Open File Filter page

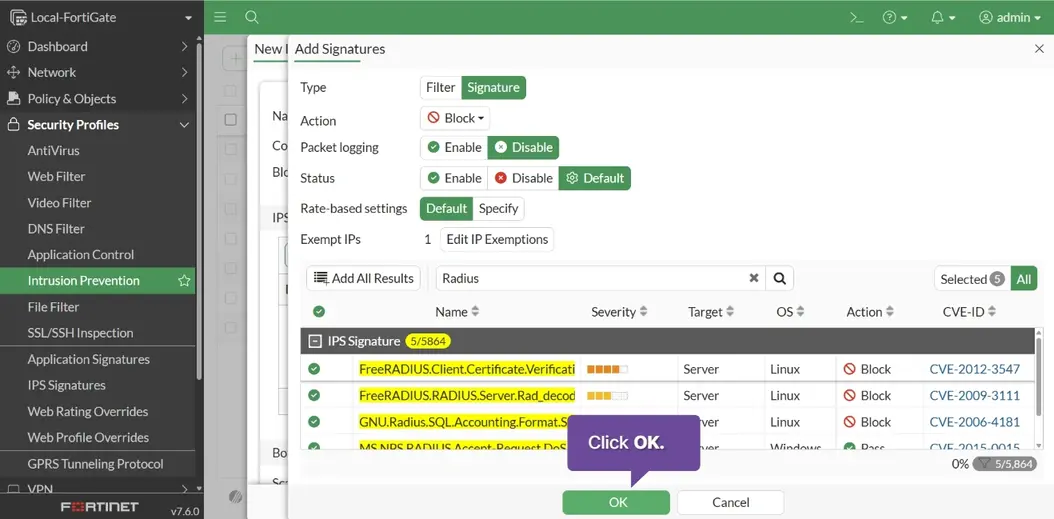pos(53,307)
